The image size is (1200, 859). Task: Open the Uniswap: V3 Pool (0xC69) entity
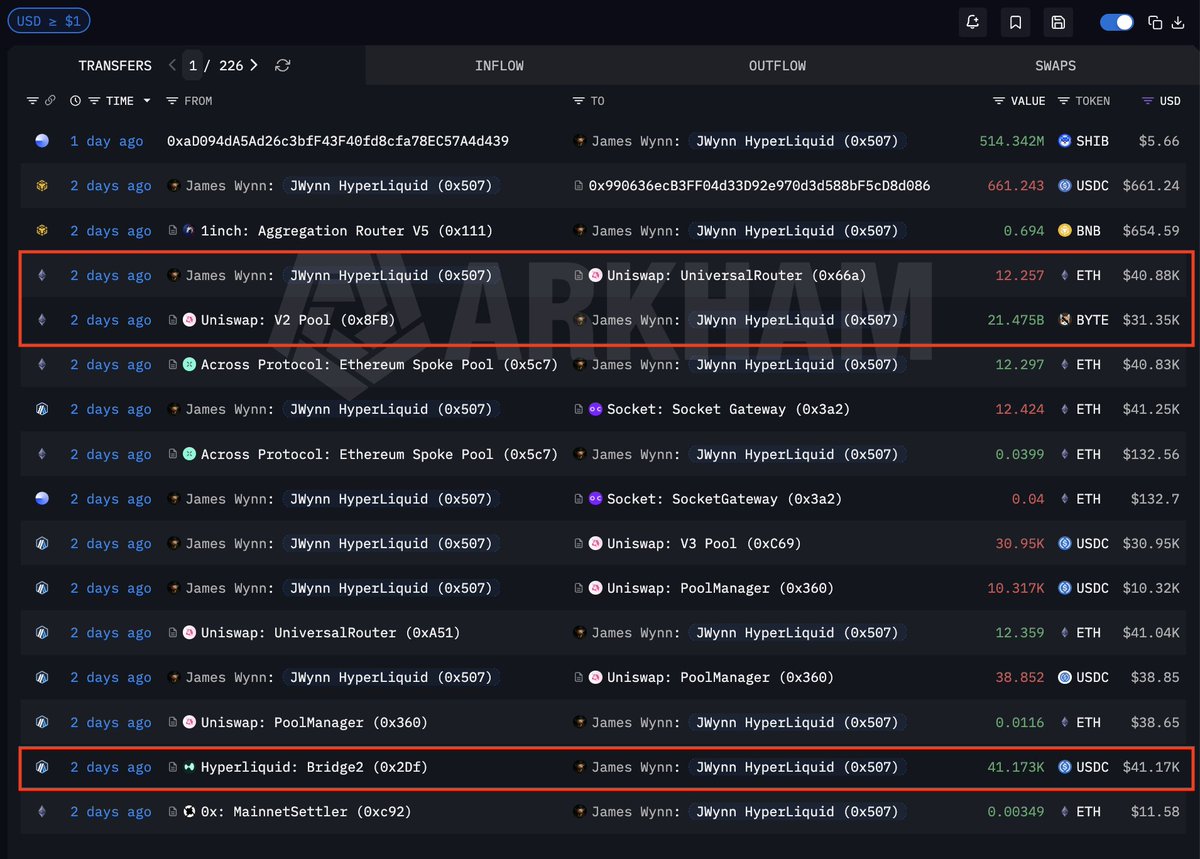[x=704, y=544]
